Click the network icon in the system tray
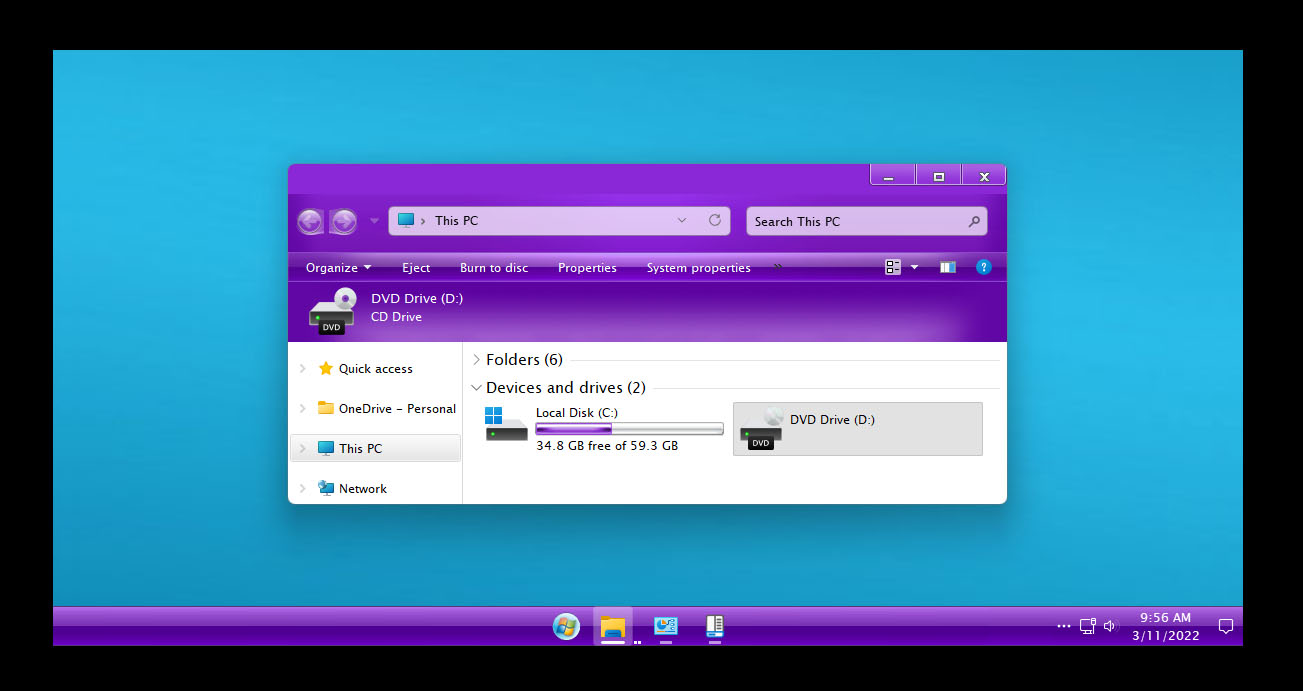Viewport: 1303px width, 691px height. pos(1087,626)
